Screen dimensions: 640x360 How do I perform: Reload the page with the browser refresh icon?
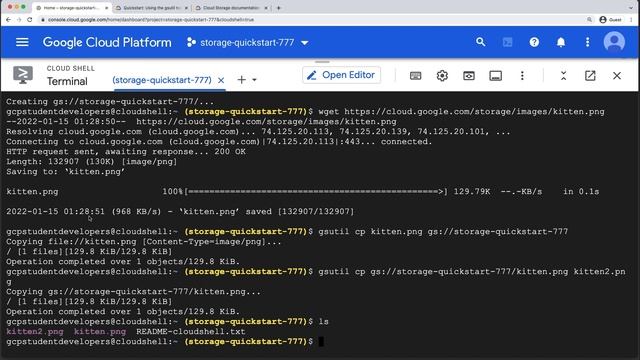coord(29,20)
